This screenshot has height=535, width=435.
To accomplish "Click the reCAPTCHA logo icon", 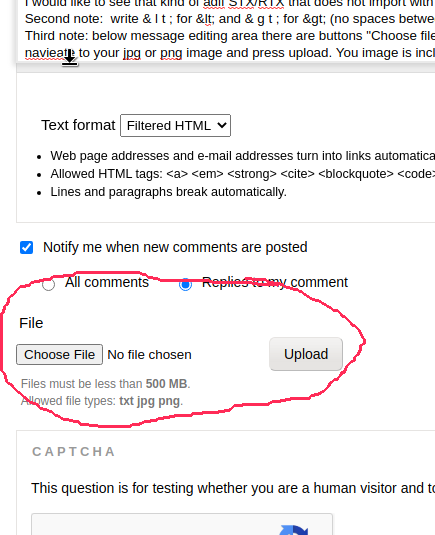I will [293, 530].
